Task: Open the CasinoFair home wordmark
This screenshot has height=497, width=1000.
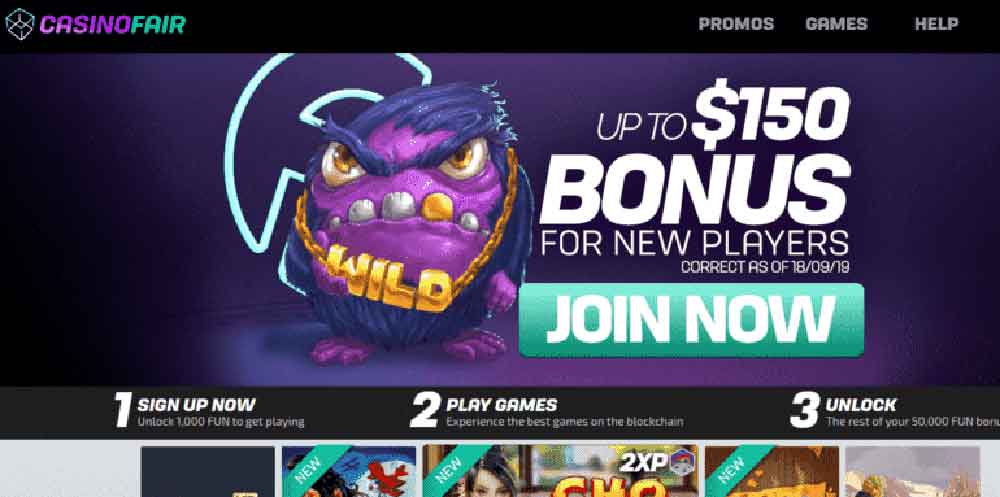Action: tap(112, 25)
